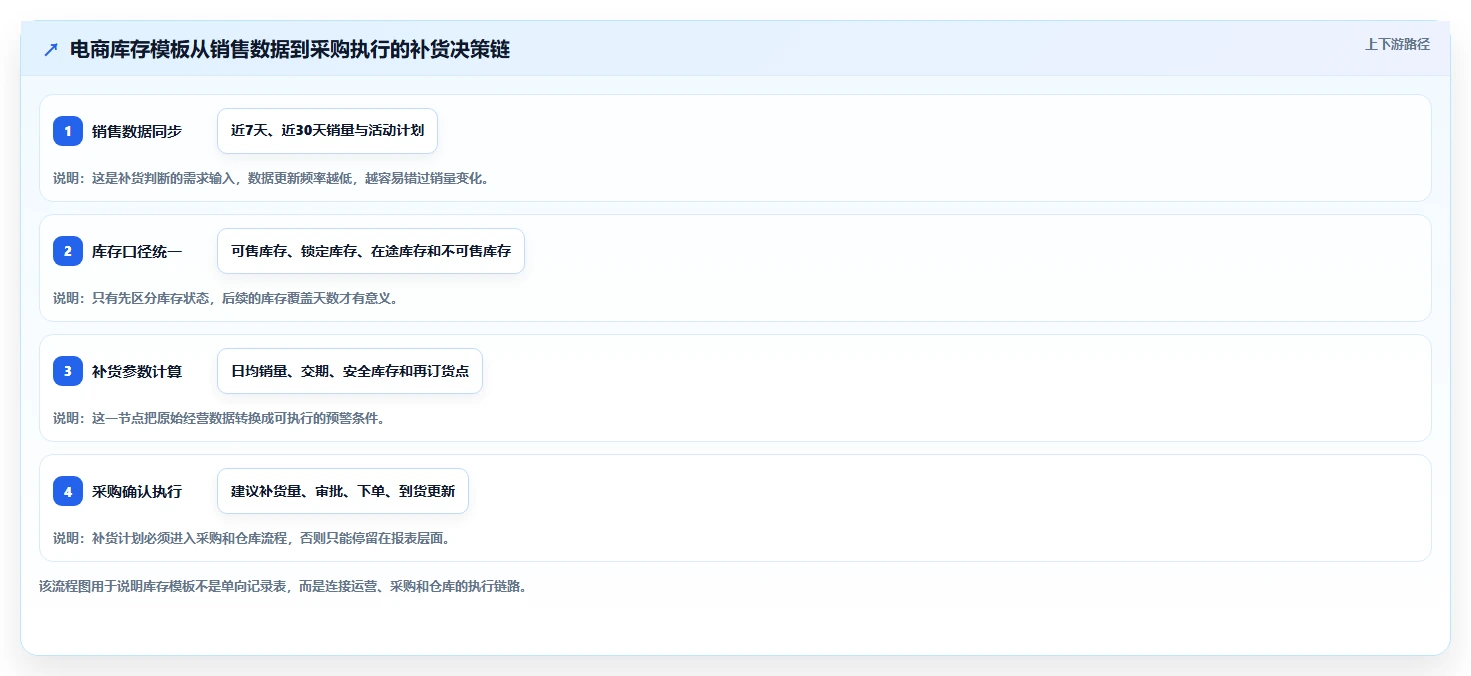The image size is (1471, 676).
Task: Click the footer sentence starting 该流程图用于说明
Action: coord(283,586)
